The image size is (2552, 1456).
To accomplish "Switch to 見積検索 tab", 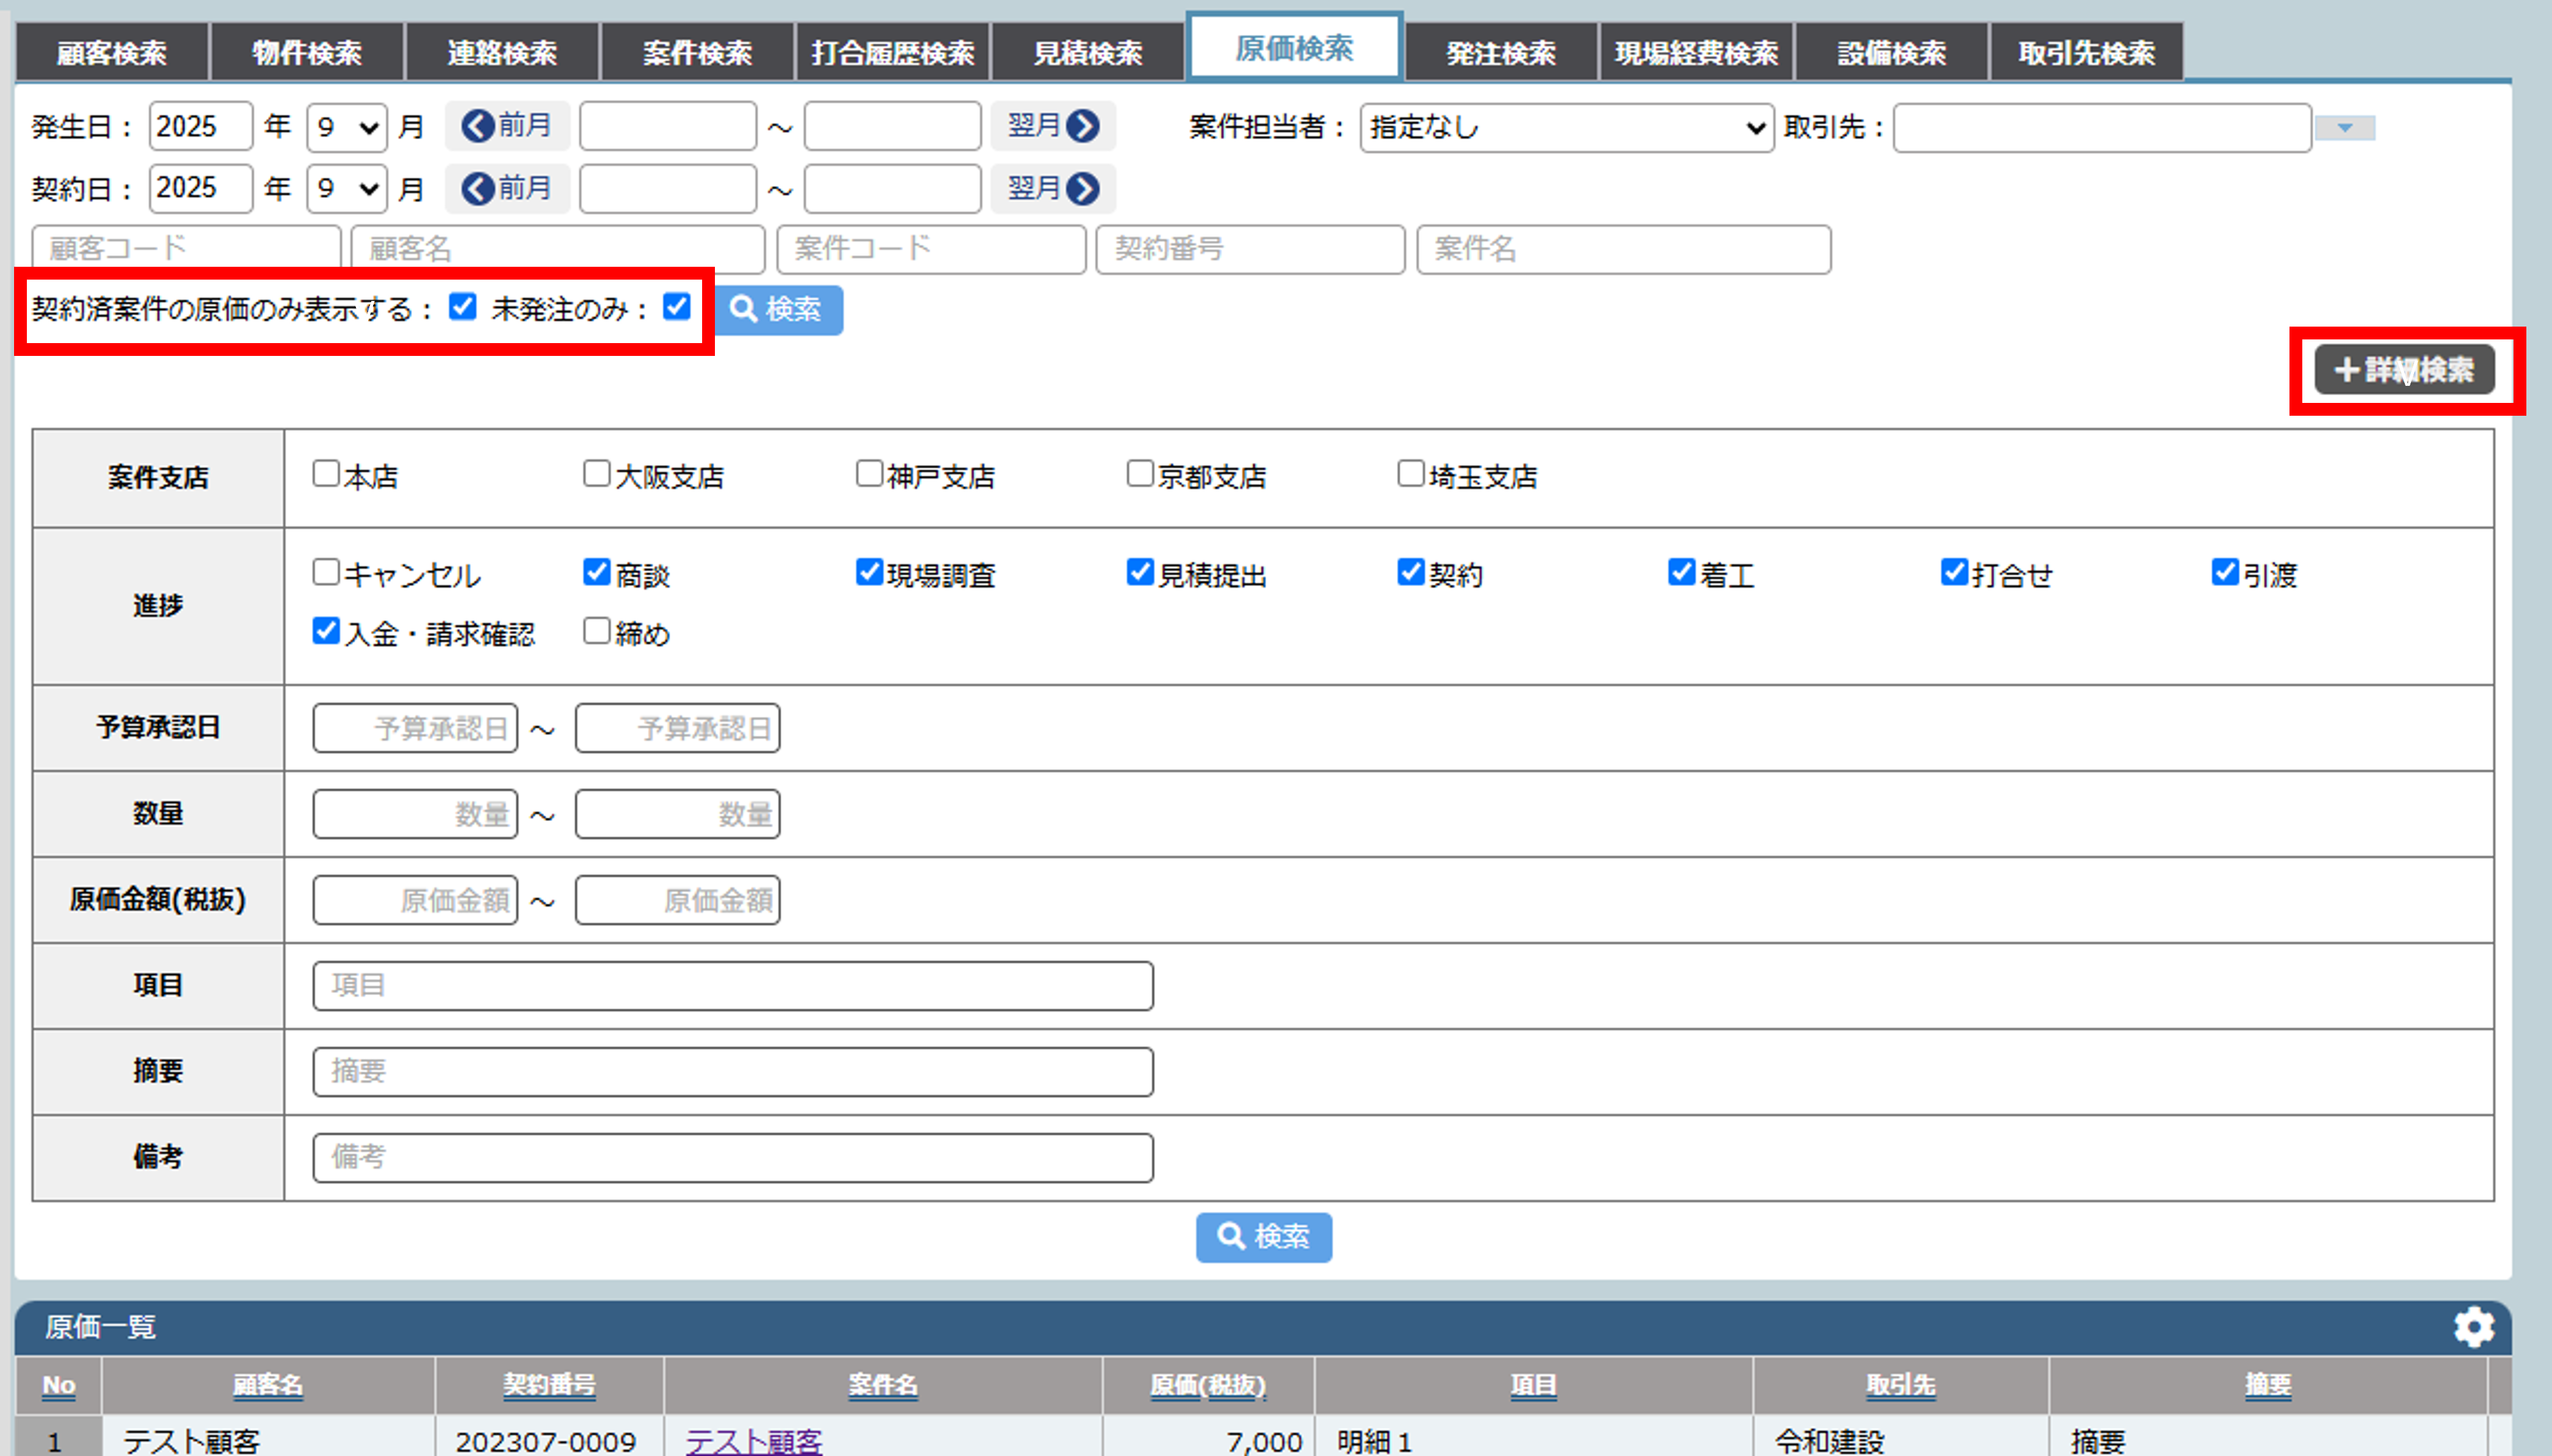I will 1087,52.
